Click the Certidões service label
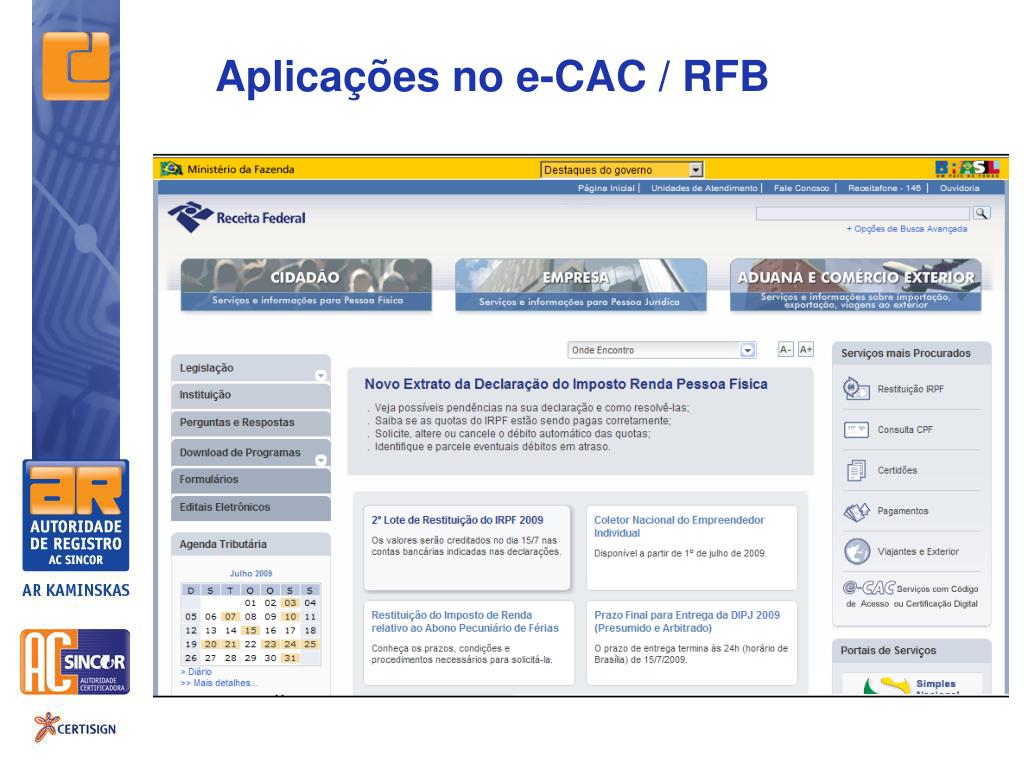The image size is (1024, 768). (x=897, y=470)
